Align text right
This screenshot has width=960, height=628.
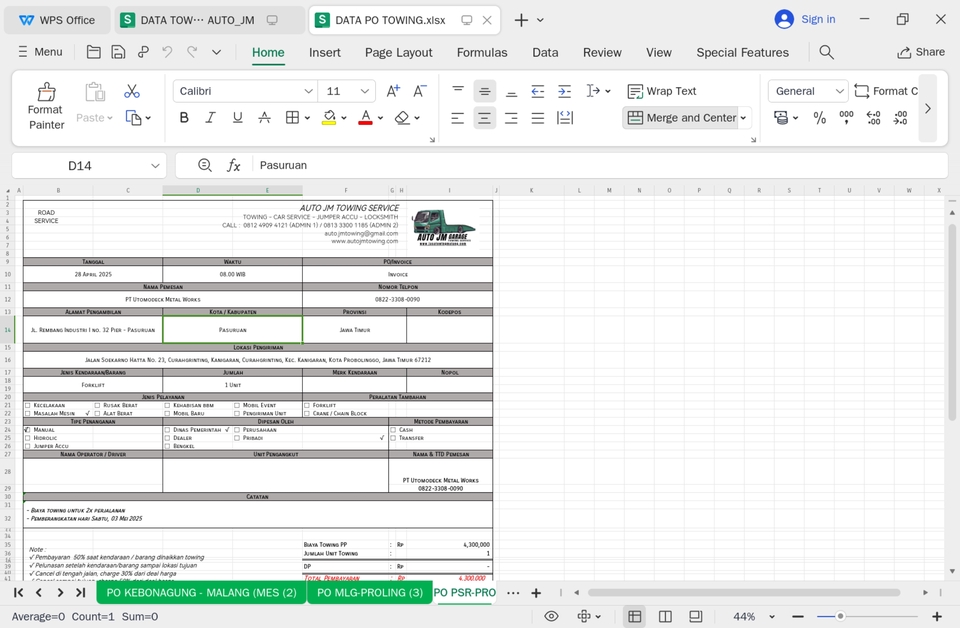coord(511,118)
